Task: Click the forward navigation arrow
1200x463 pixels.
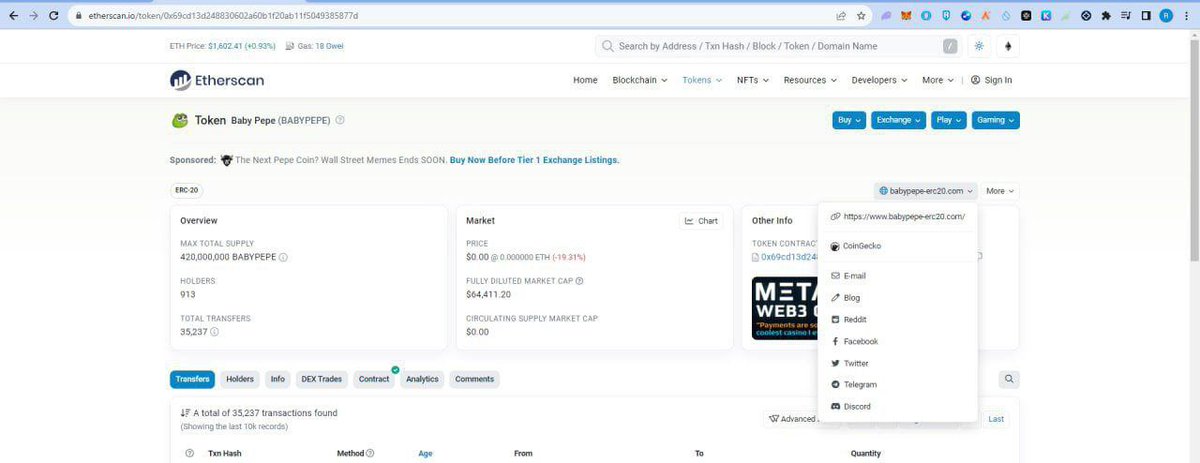Action: 33,16
